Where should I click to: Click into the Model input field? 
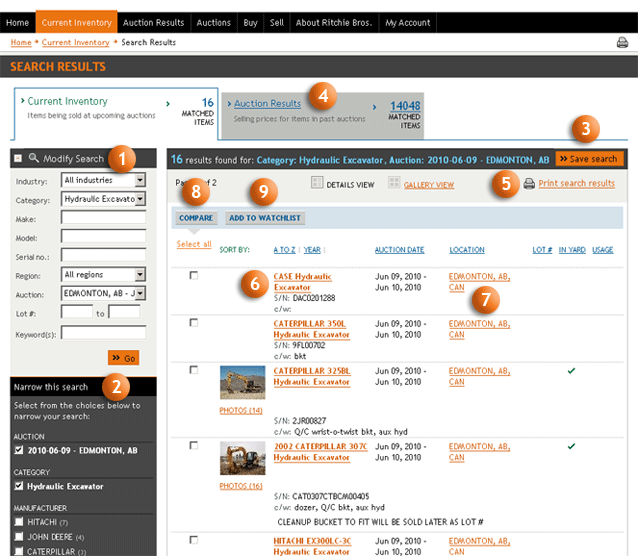(103, 236)
